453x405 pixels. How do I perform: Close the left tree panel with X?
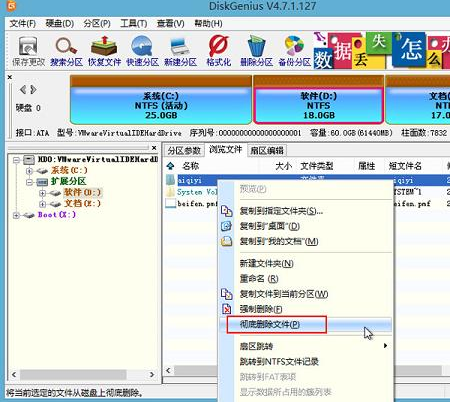[x=154, y=148]
